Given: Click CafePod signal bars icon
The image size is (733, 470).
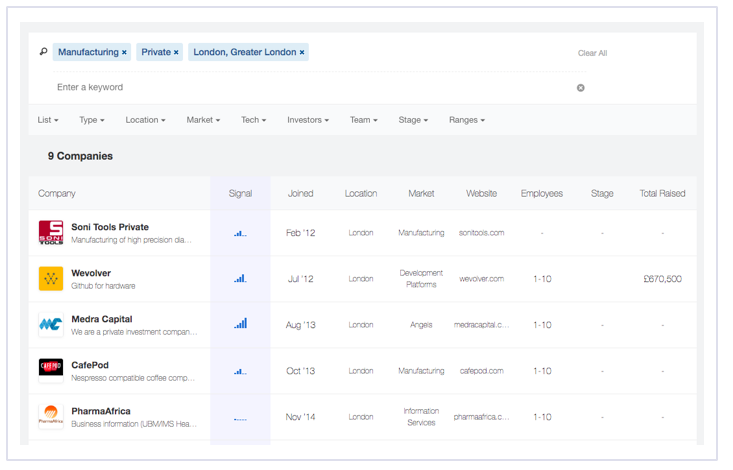Looking at the screenshot, I should [x=240, y=371].
